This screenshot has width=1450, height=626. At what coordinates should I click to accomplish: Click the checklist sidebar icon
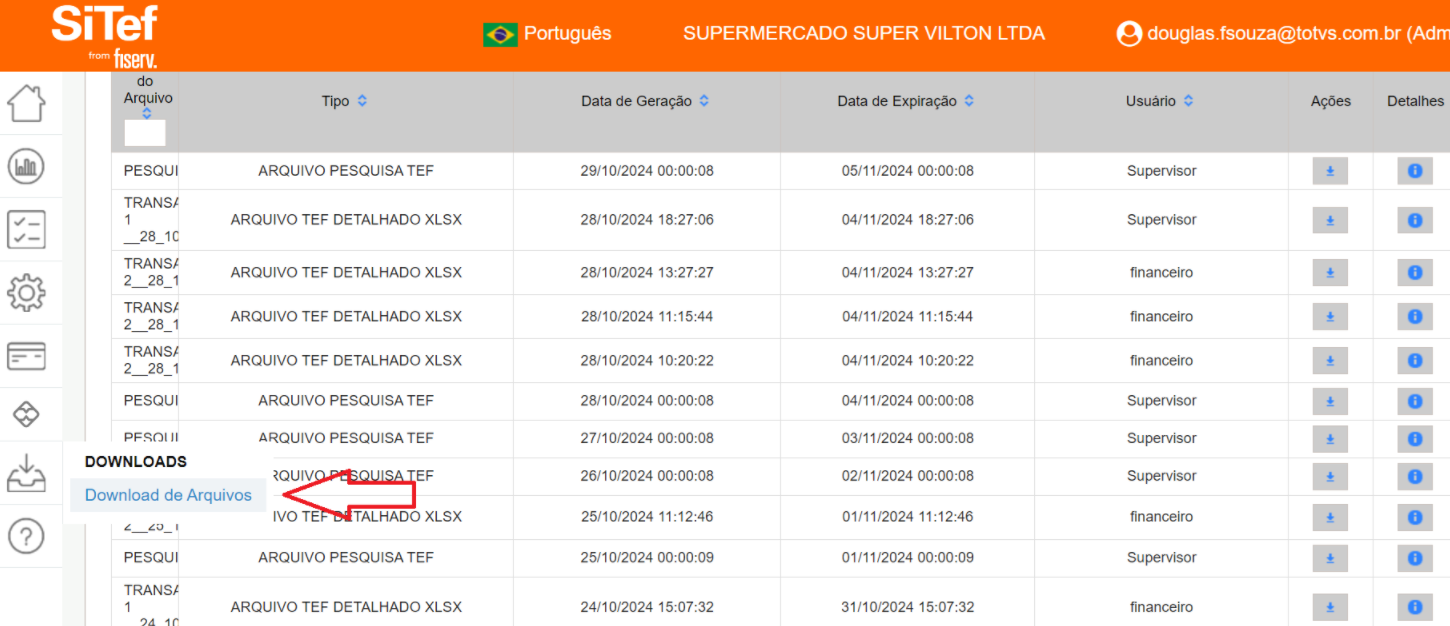tap(27, 229)
